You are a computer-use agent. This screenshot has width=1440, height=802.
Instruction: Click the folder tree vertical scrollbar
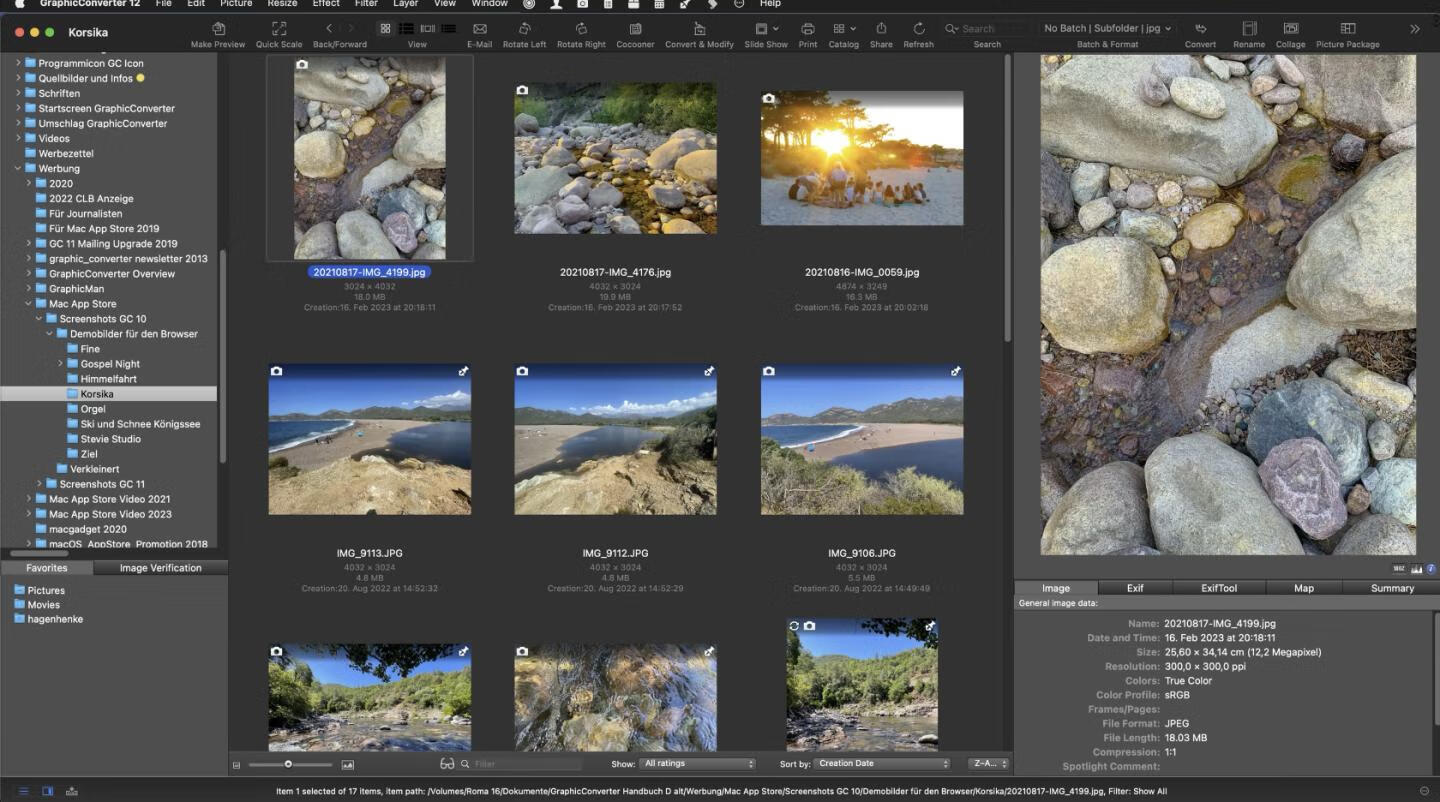pyautogui.click(x=222, y=355)
